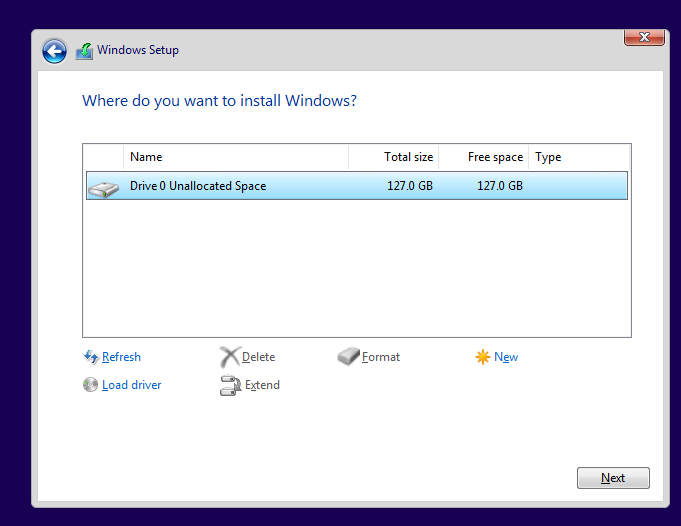681x526 pixels.
Task: Click the Extend drives icon
Action: coord(230,385)
